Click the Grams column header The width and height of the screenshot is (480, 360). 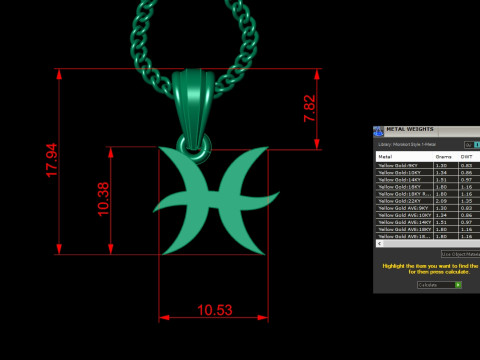point(445,157)
